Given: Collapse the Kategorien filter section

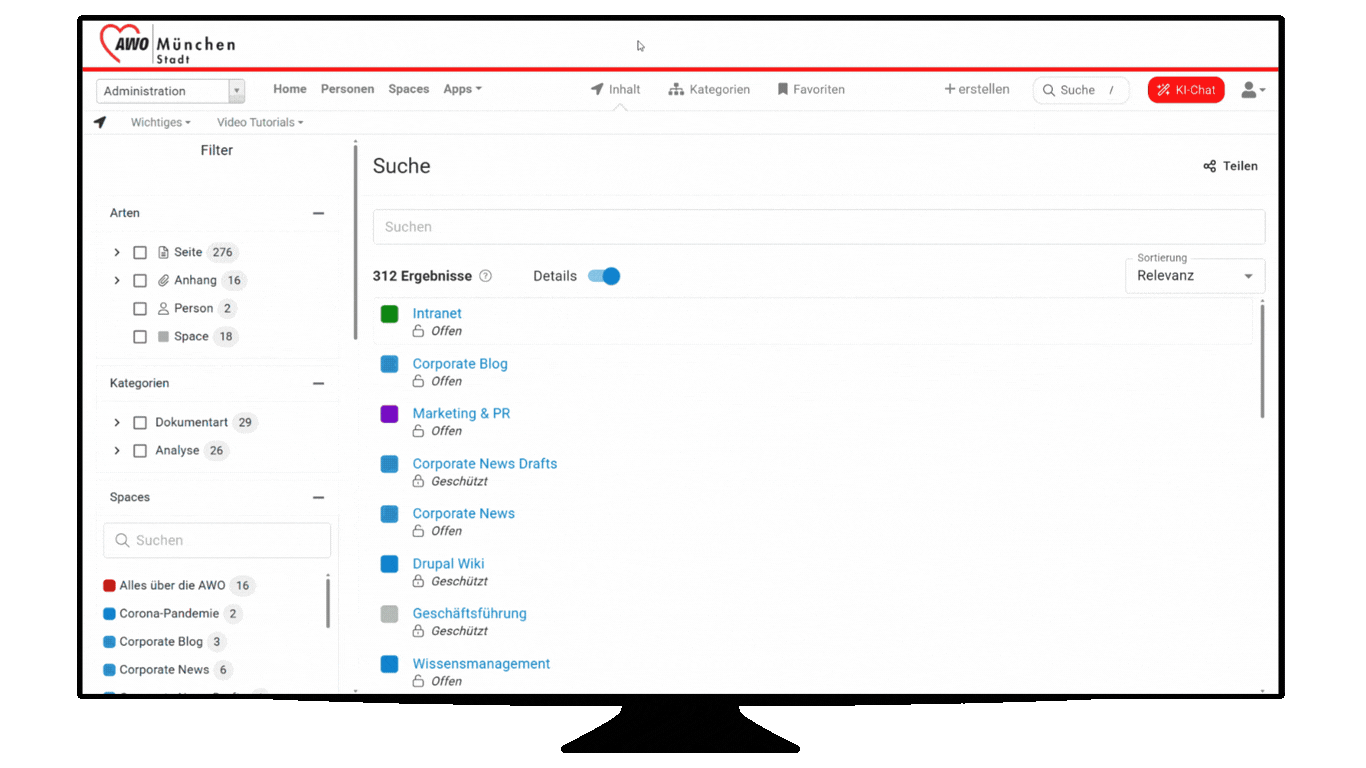Looking at the screenshot, I should 319,383.
